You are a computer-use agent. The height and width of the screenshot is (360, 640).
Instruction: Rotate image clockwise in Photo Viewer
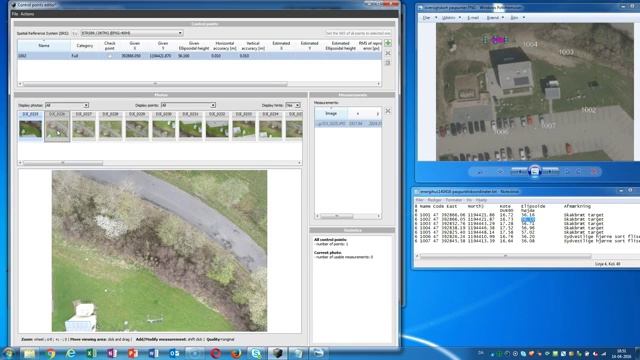click(579, 172)
